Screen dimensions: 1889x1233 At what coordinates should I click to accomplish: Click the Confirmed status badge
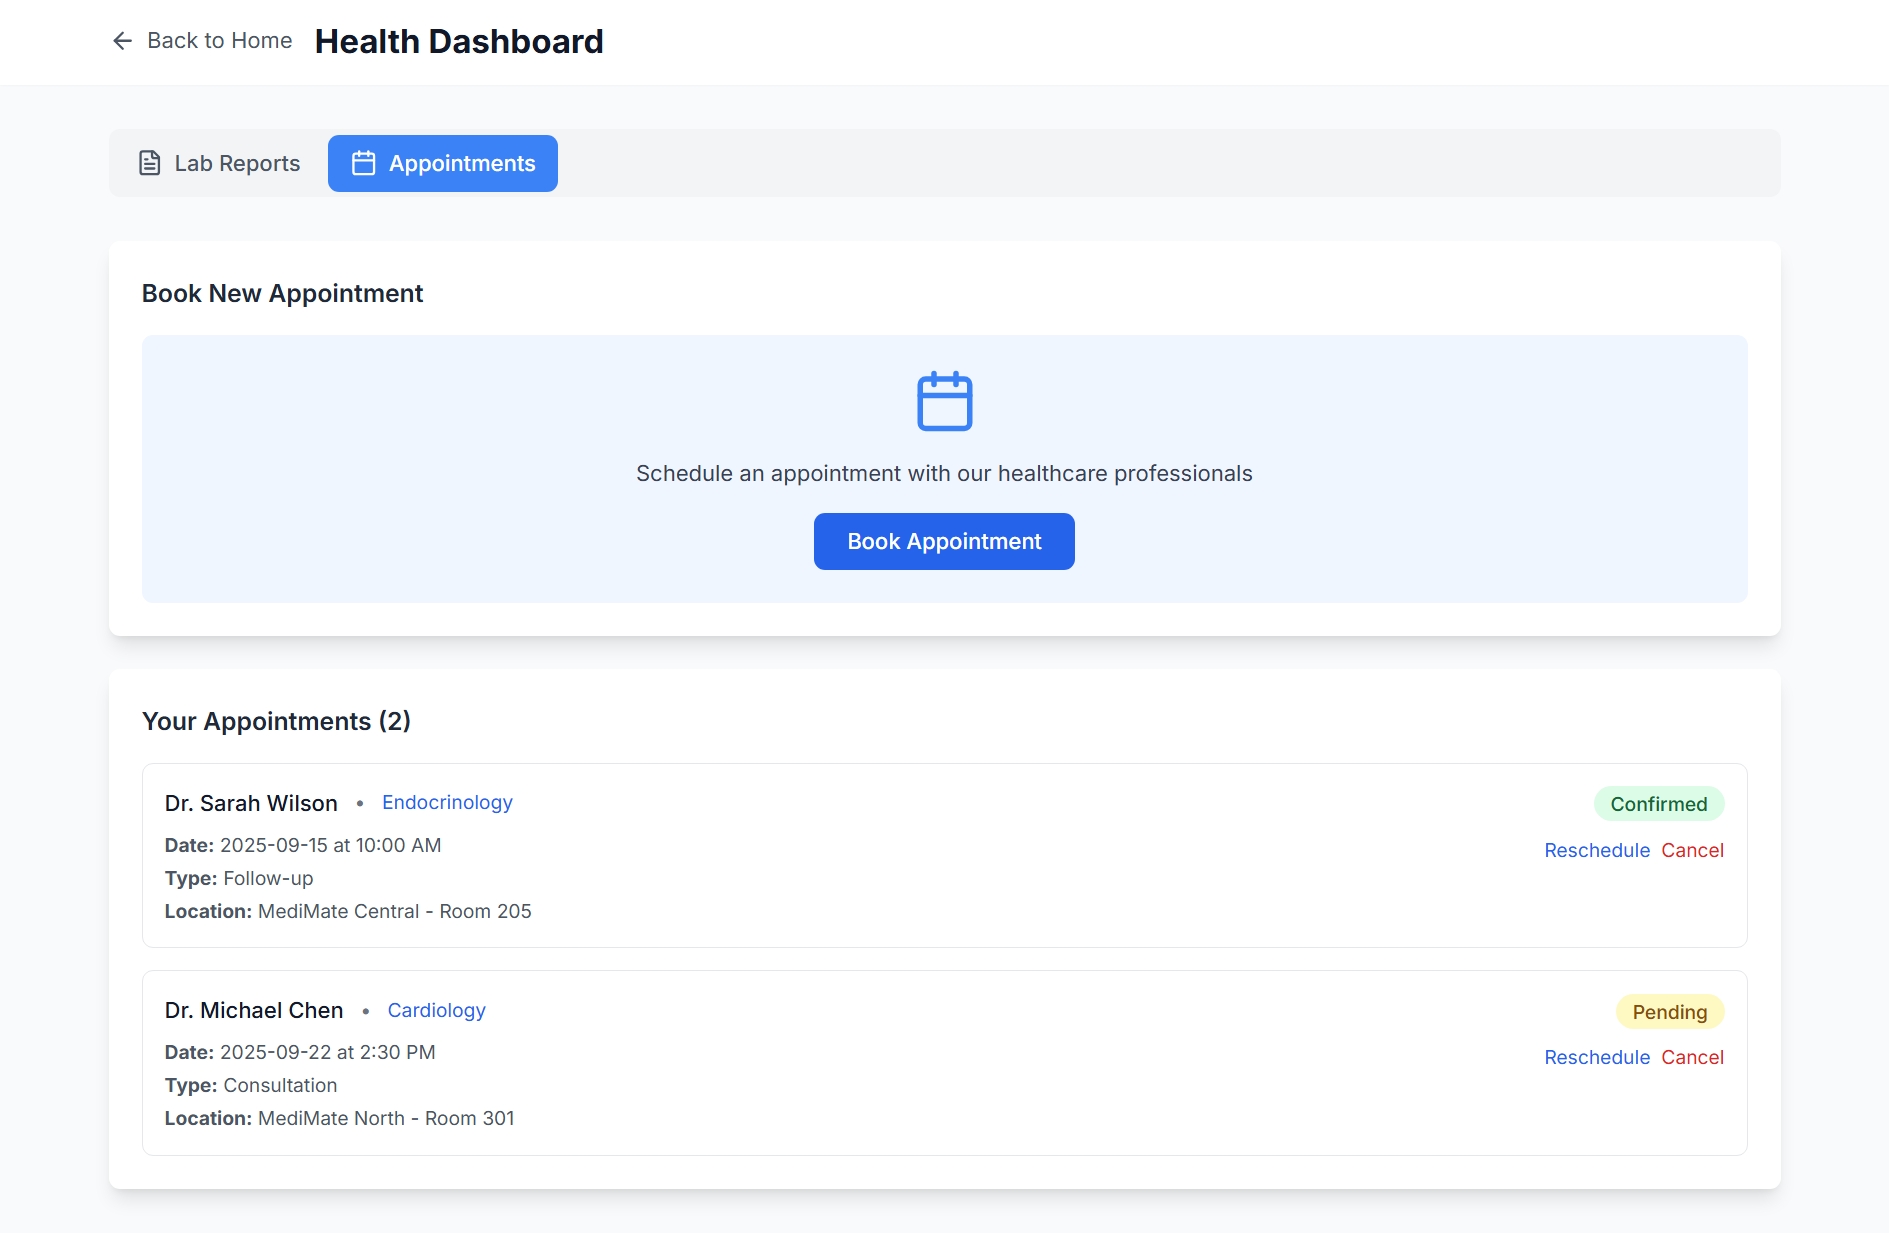tap(1658, 804)
